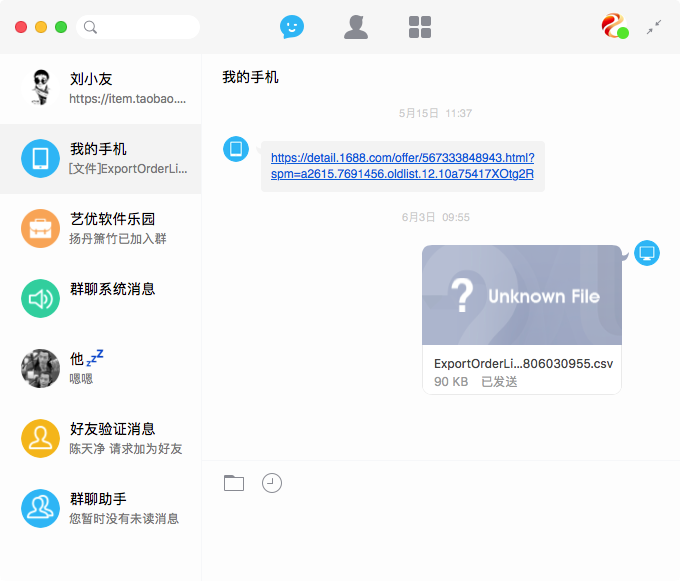Viewport: 680px width, 581px height.
Task: Open the Unknown File preview thumbnail
Action: click(x=522, y=295)
